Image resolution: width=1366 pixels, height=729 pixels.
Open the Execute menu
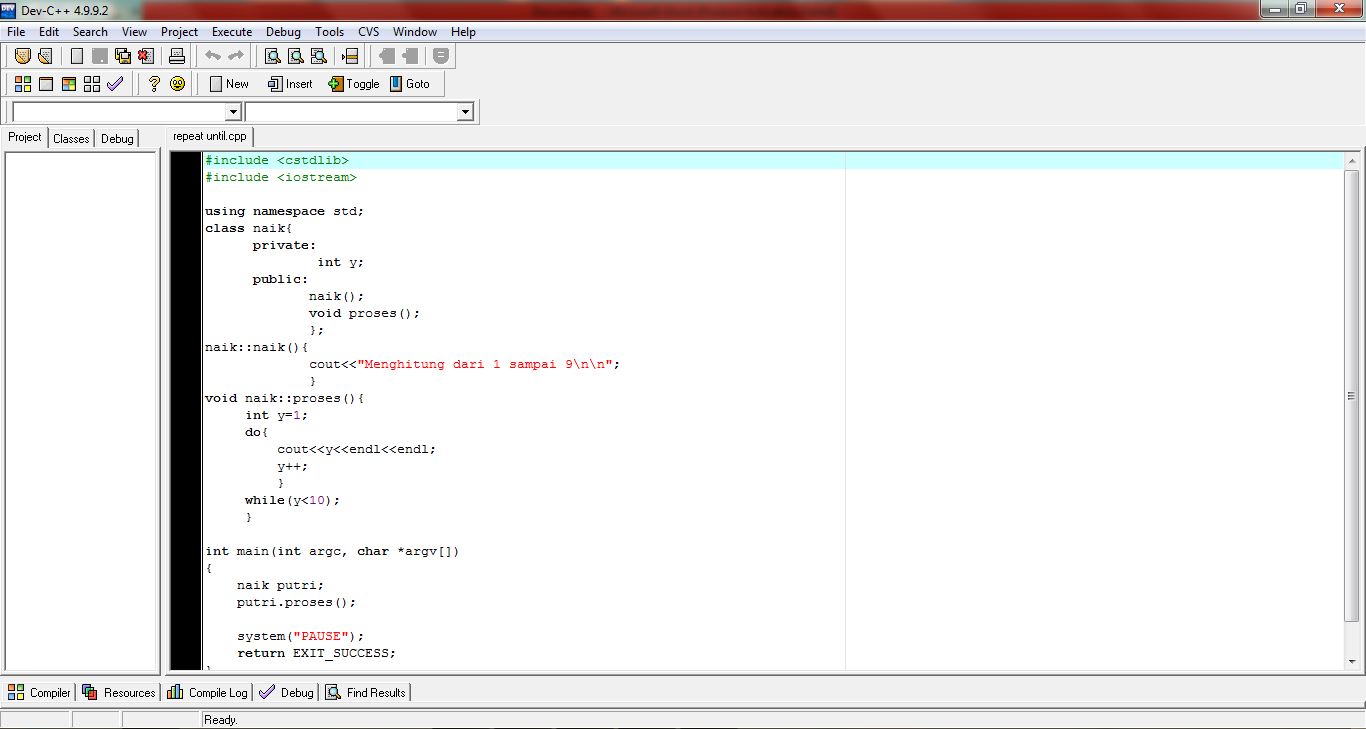click(x=231, y=31)
